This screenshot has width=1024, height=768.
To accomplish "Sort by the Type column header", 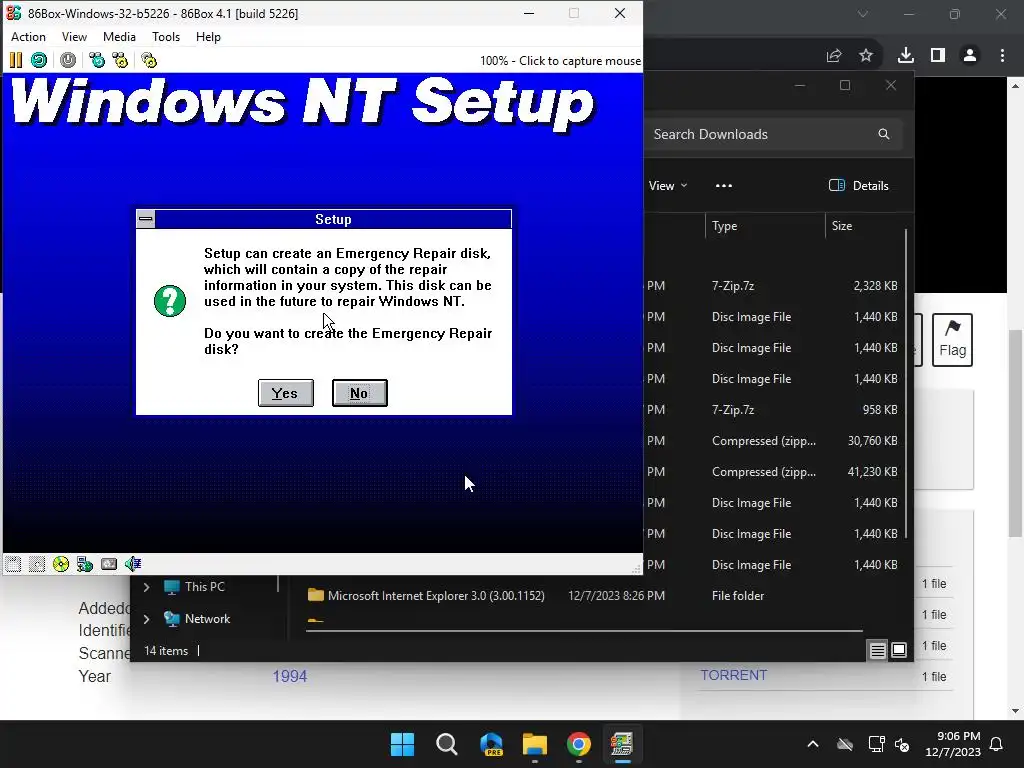I will (x=765, y=226).
